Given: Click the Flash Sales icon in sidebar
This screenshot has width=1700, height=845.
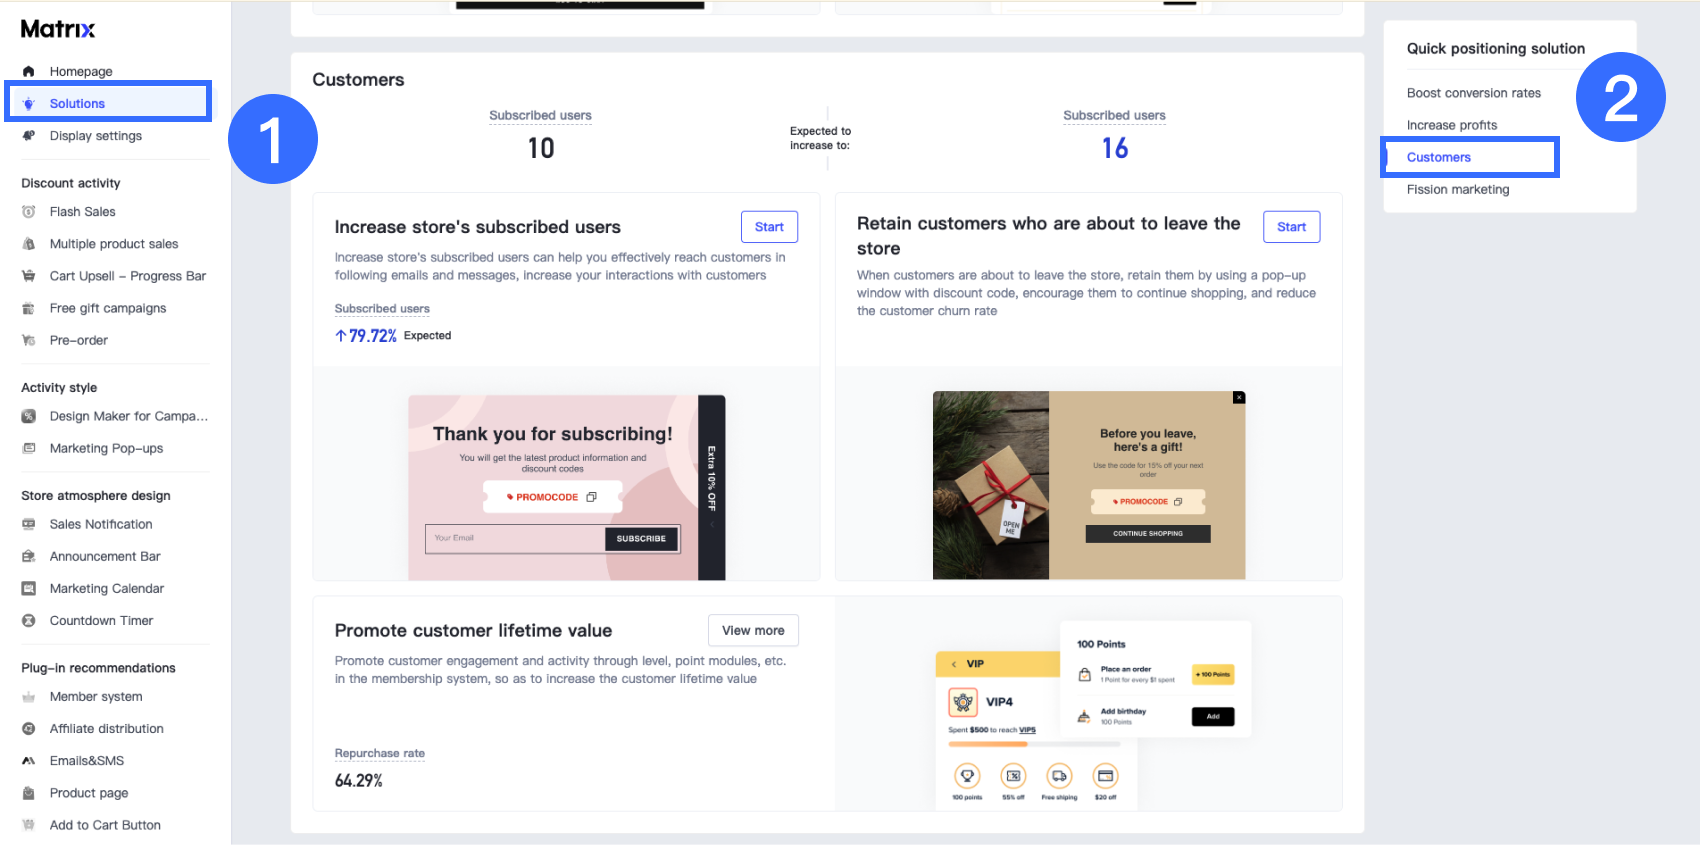Looking at the screenshot, I should pyautogui.click(x=29, y=212).
